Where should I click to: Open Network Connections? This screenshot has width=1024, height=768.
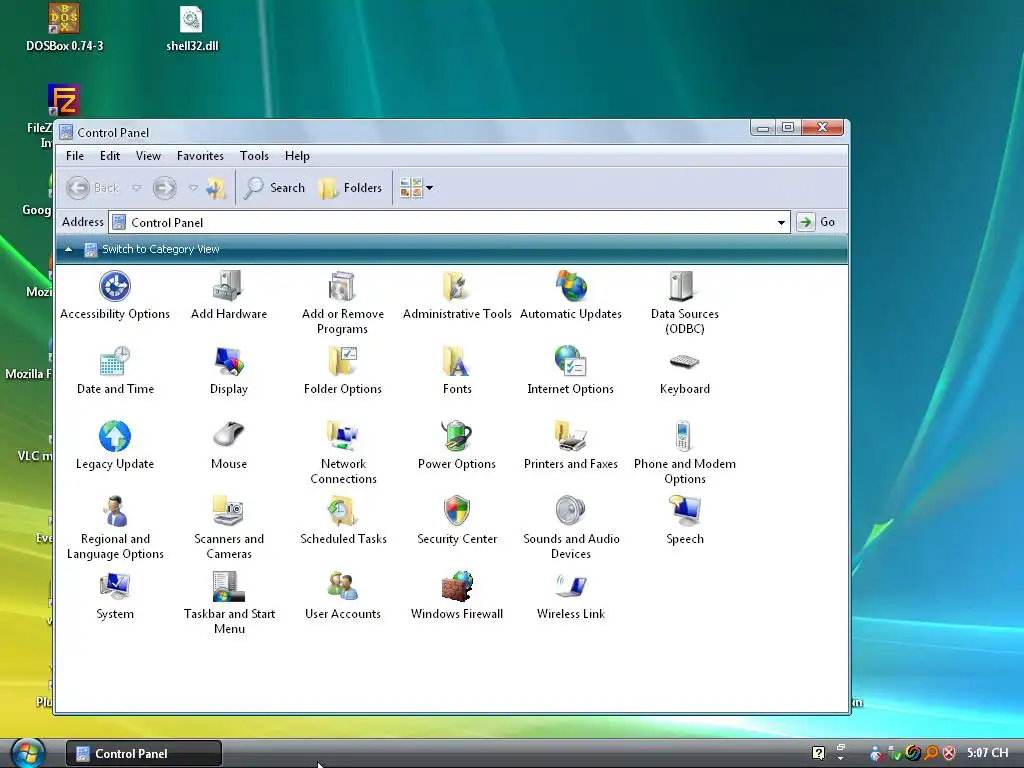342,453
